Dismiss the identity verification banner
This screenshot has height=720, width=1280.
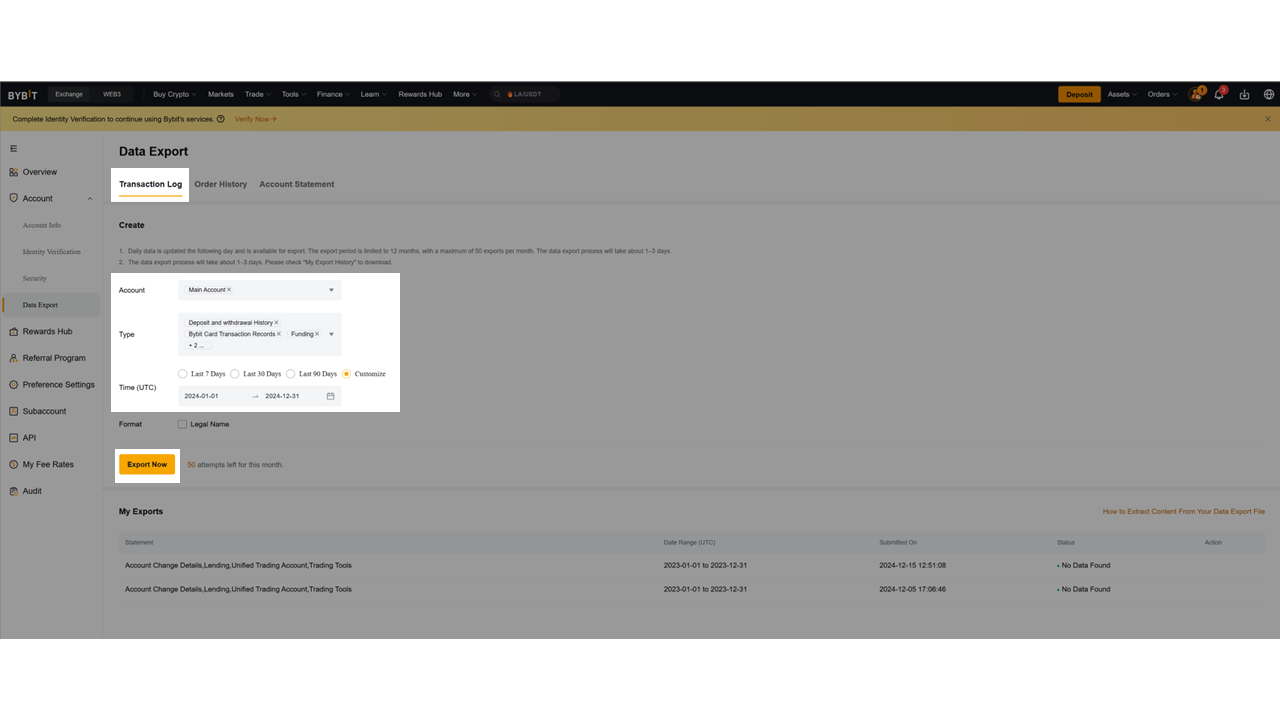pos(1268,119)
